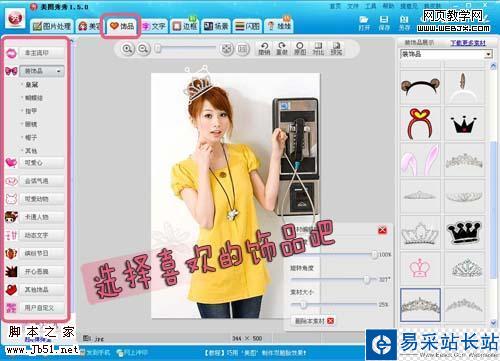500x361 pixels.
Task: Select the 指甲 subcategory
Action: (x=31, y=111)
